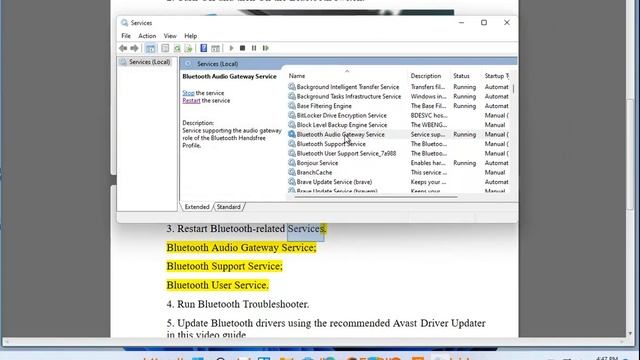Switch to the Extended tab
The image size is (640, 360).
coord(197,207)
